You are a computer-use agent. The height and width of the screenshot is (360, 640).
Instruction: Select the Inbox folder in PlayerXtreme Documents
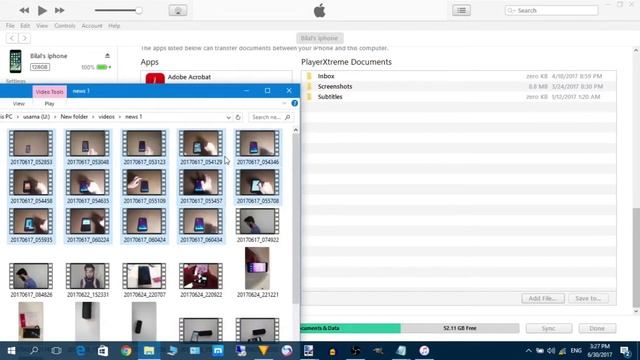coord(459,76)
